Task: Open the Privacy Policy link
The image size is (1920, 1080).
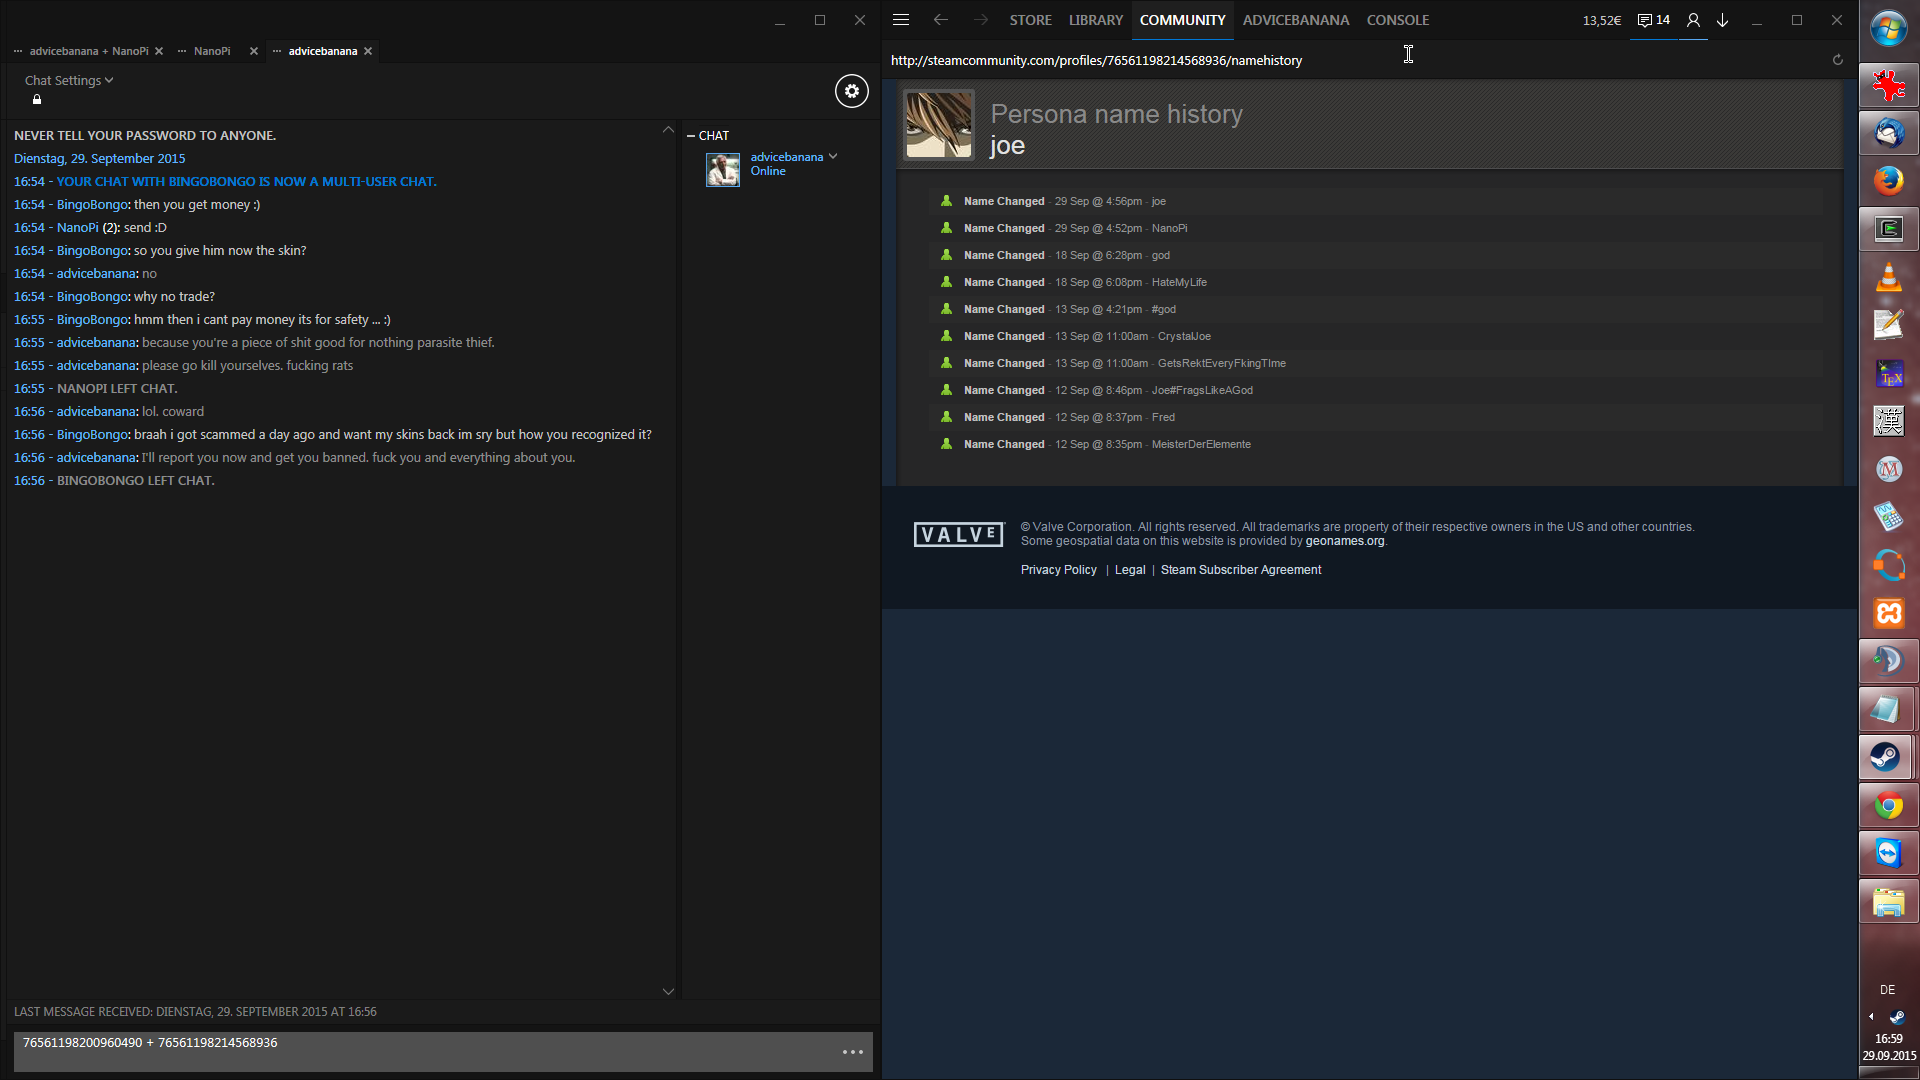Action: point(1058,570)
